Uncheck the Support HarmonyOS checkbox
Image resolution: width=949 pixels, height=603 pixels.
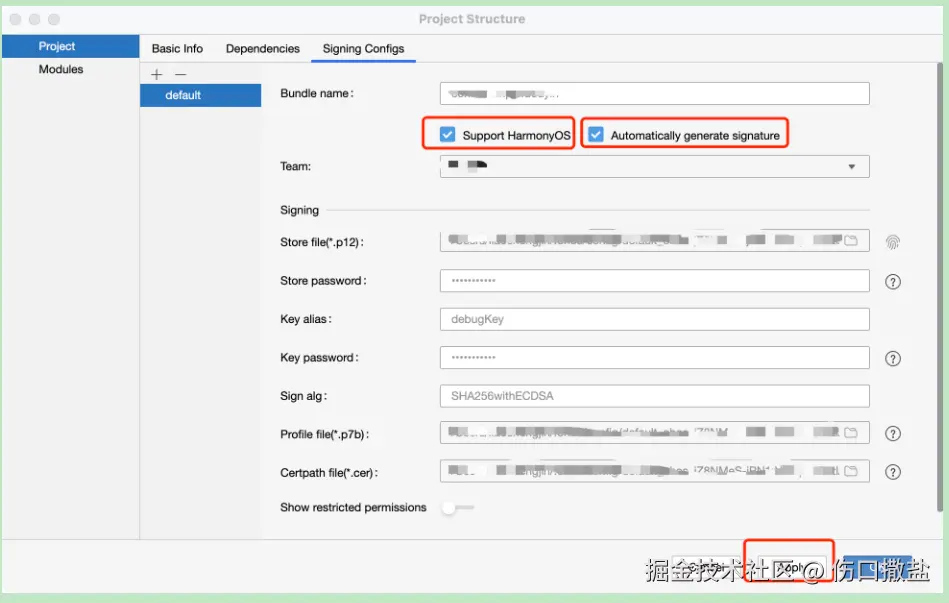point(447,134)
